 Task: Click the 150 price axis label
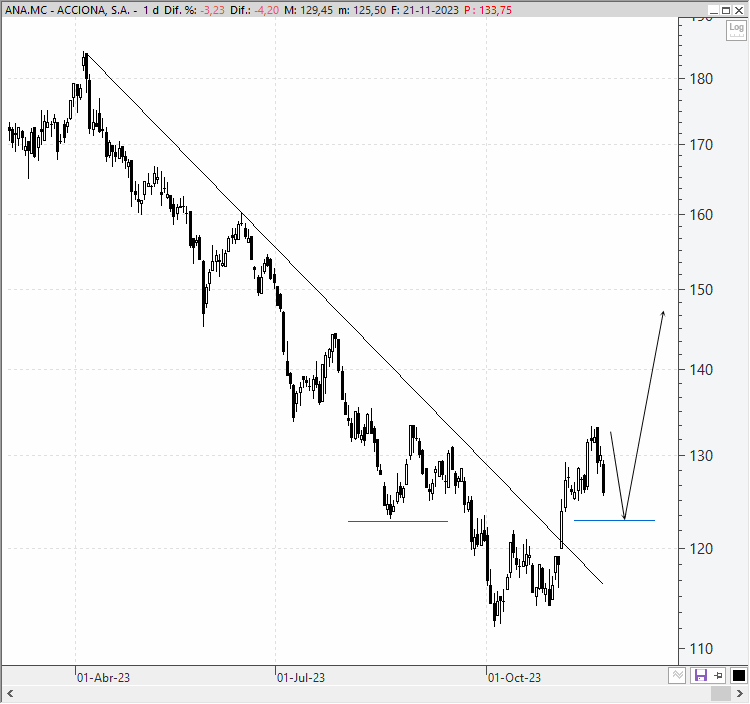[701, 290]
